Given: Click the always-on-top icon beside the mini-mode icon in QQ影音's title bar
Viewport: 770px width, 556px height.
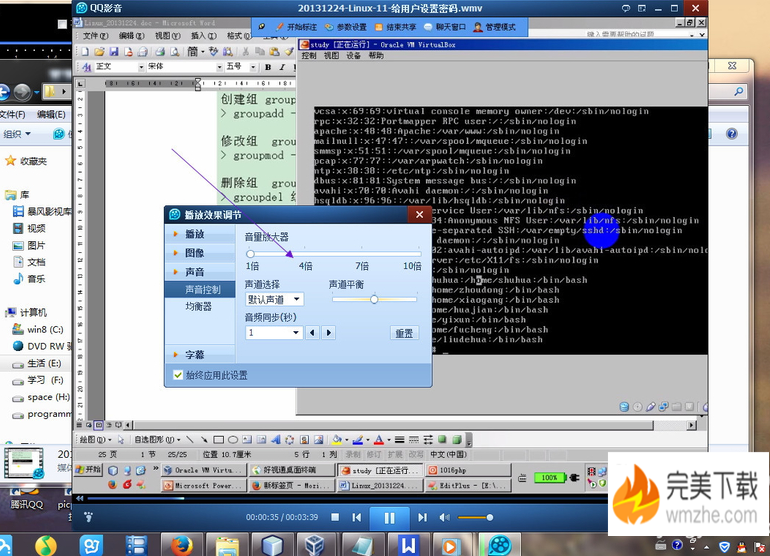Looking at the screenshot, I should click(x=626, y=8).
